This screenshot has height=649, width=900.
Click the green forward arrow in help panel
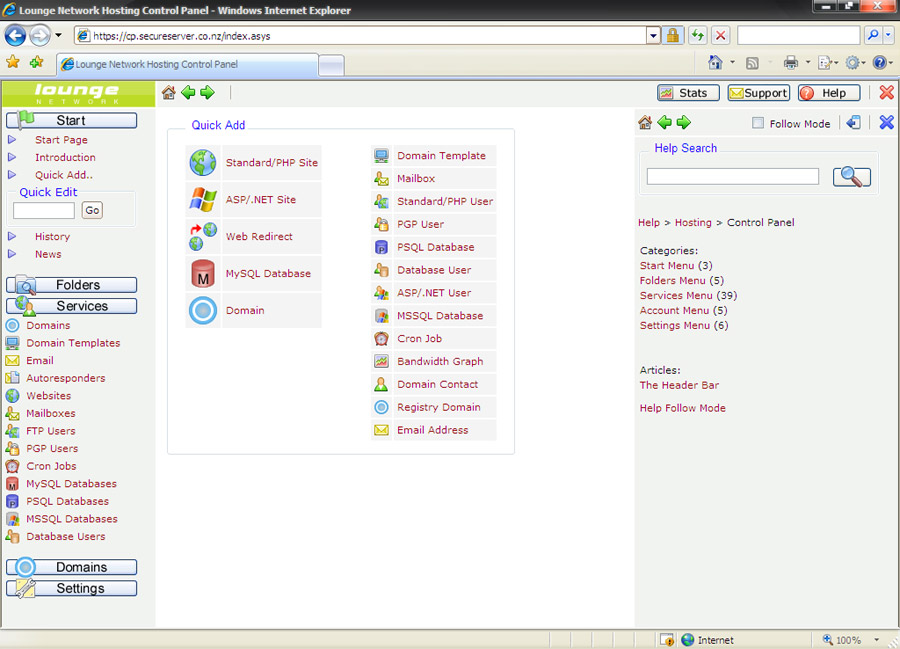pos(684,123)
